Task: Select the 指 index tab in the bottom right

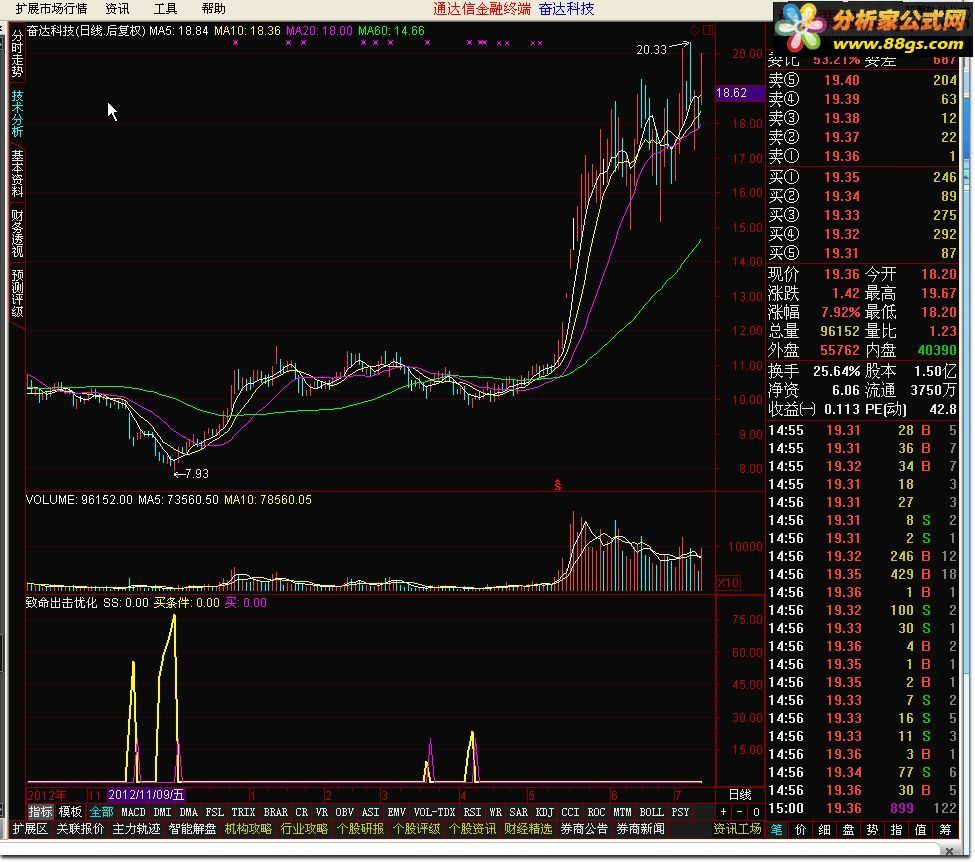Action: tap(896, 829)
